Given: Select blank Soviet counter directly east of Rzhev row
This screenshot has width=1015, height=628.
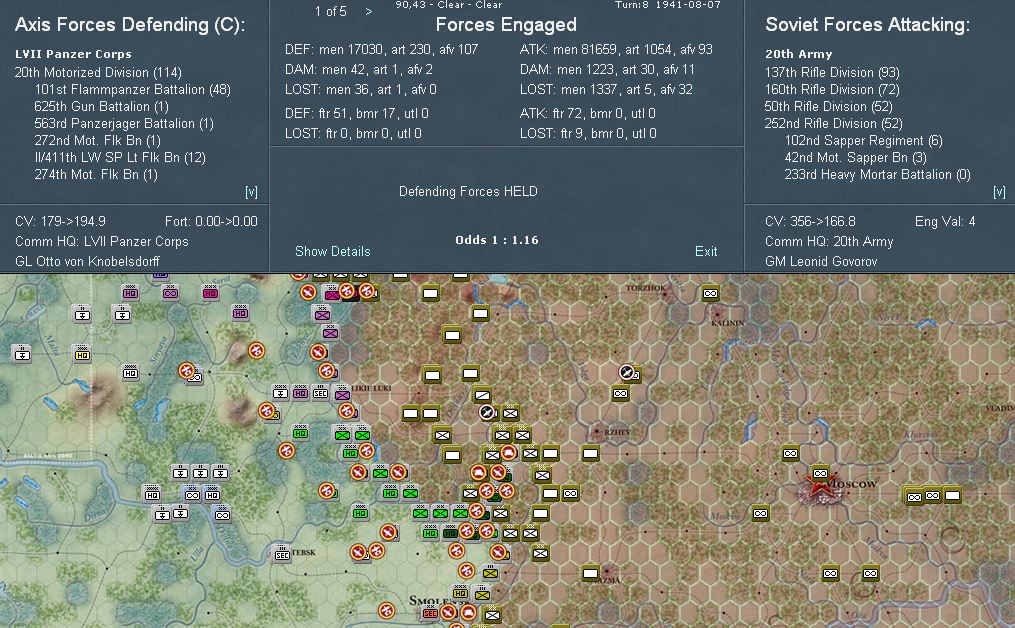Looking at the screenshot, I should point(590,453).
